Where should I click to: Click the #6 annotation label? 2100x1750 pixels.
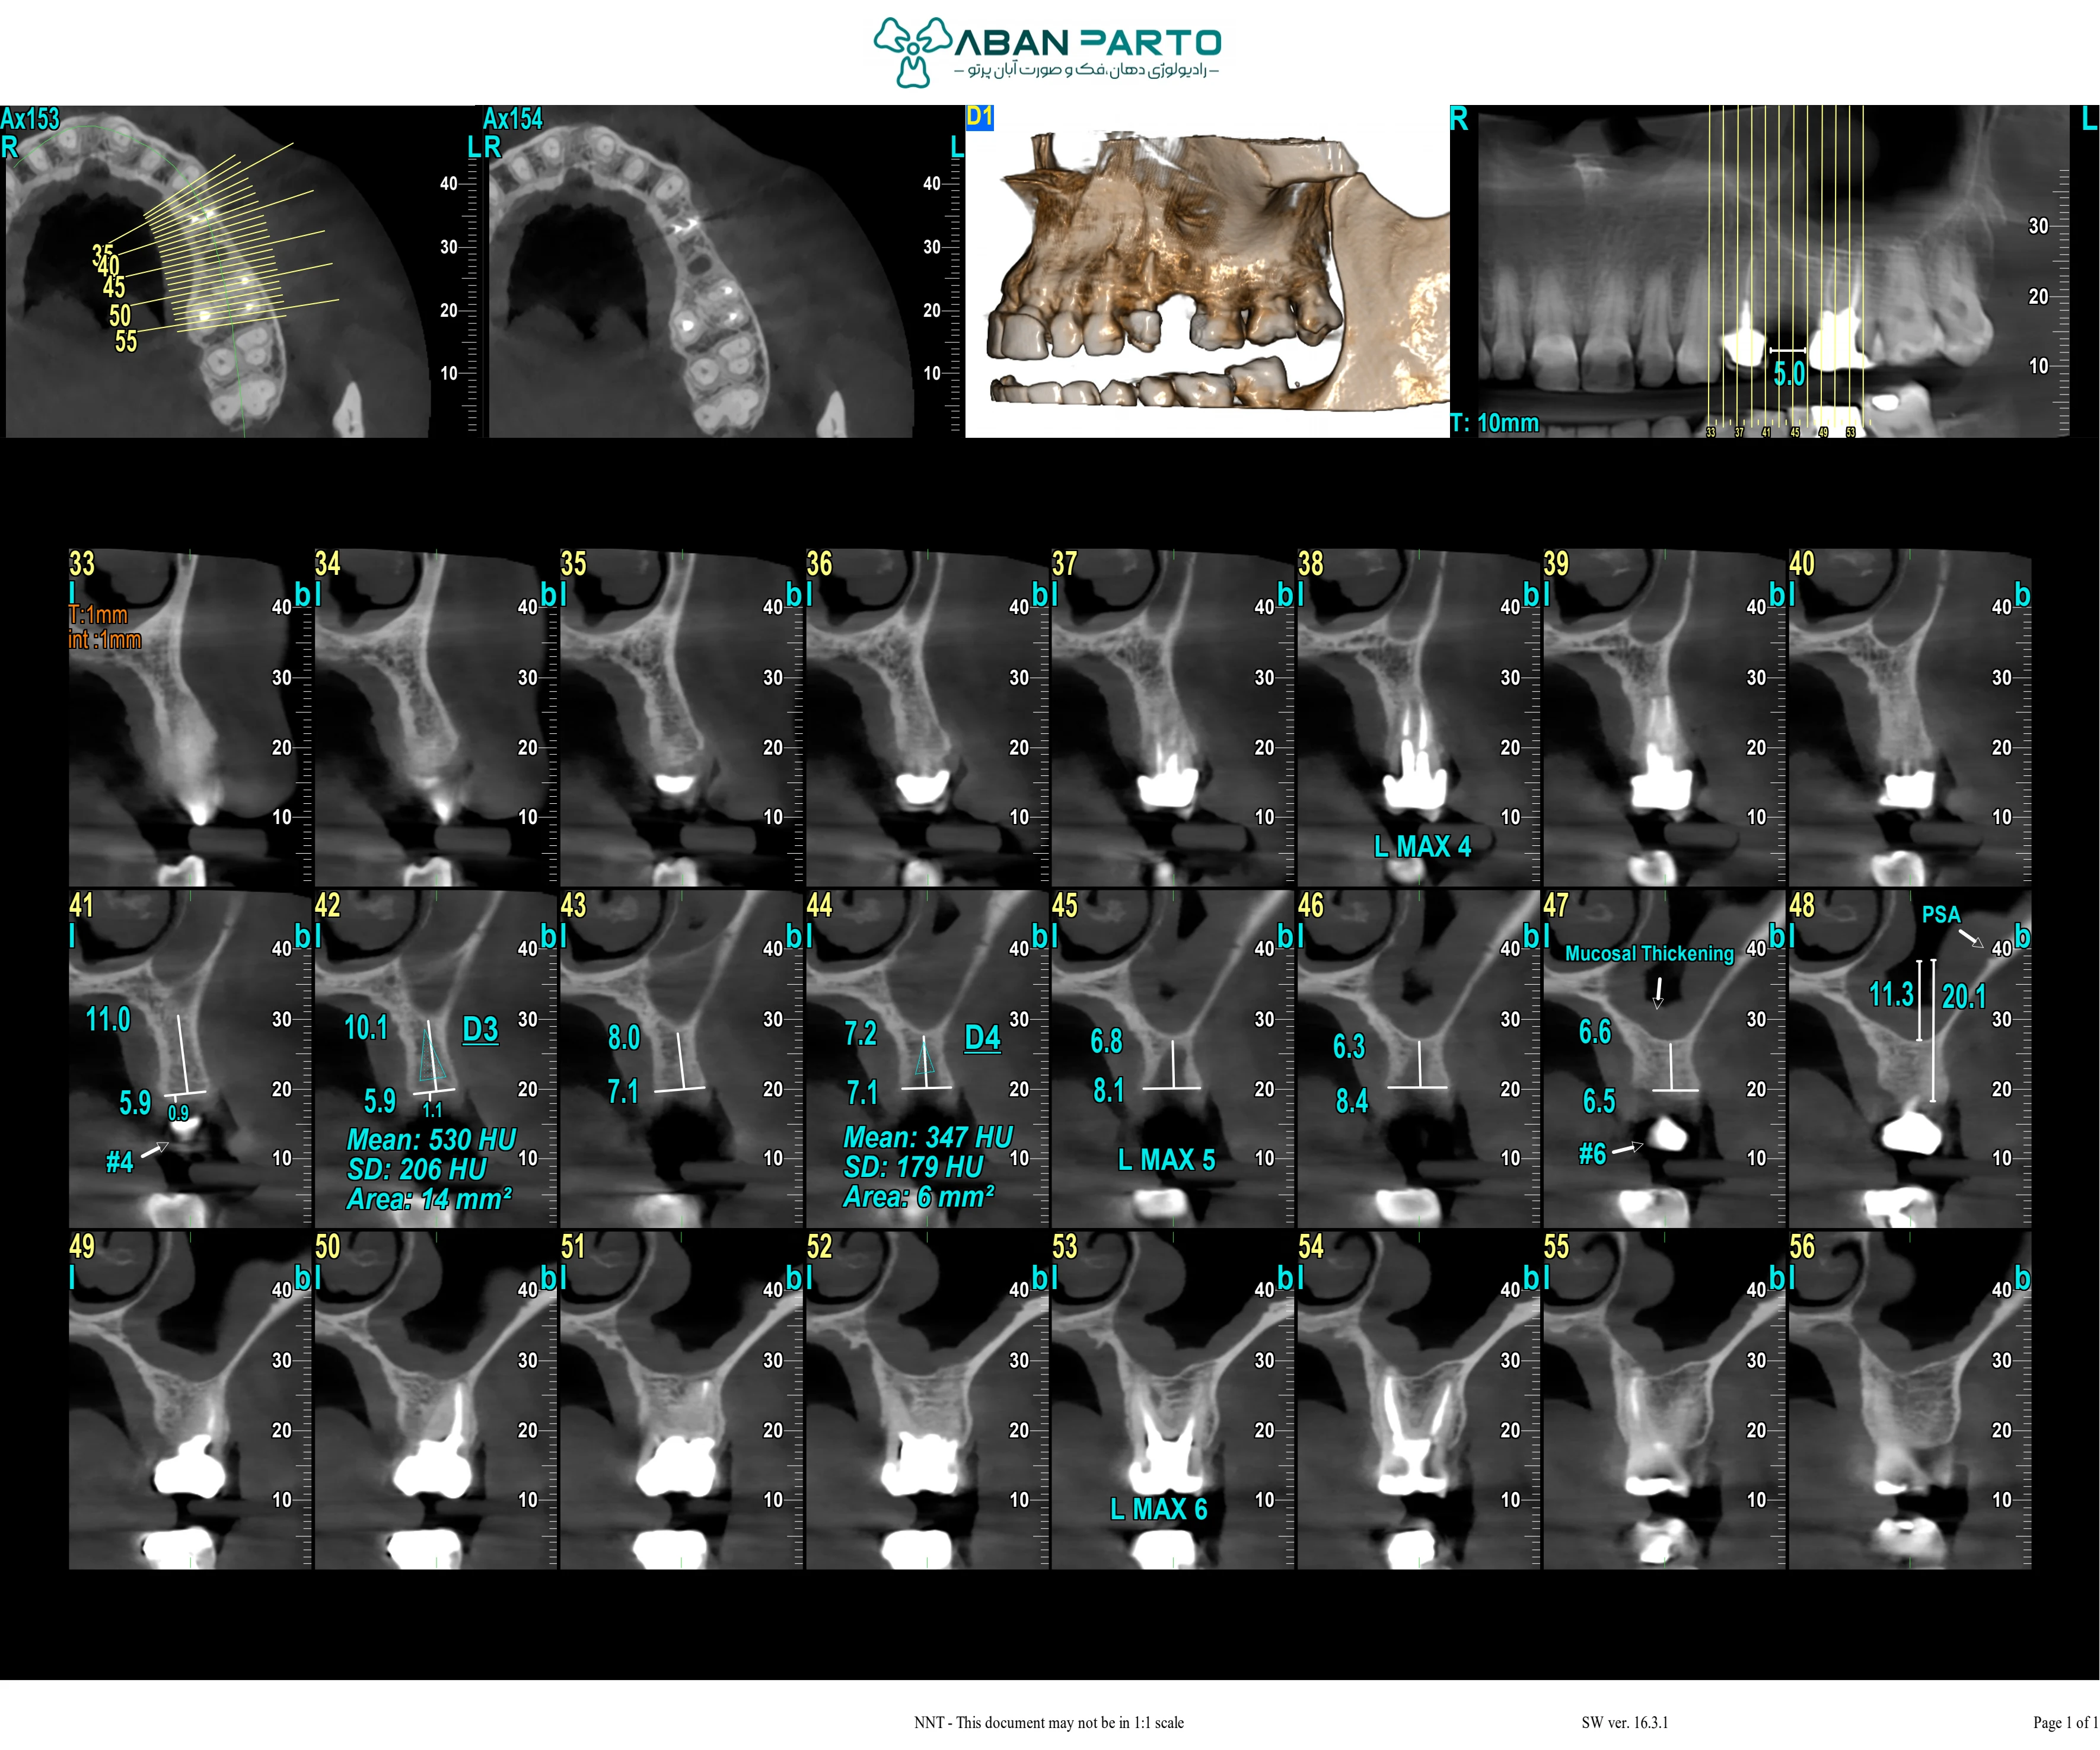tap(1592, 1155)
